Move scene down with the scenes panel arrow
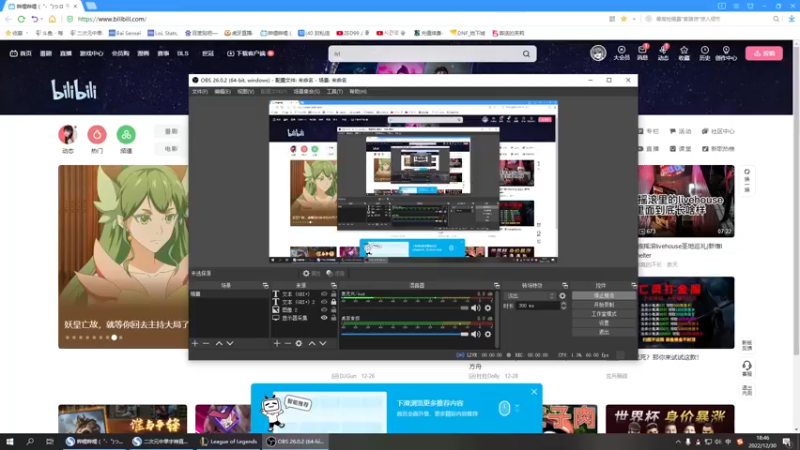Image resolution: width=800 pixels, height=450 pixels. [230, 343]
